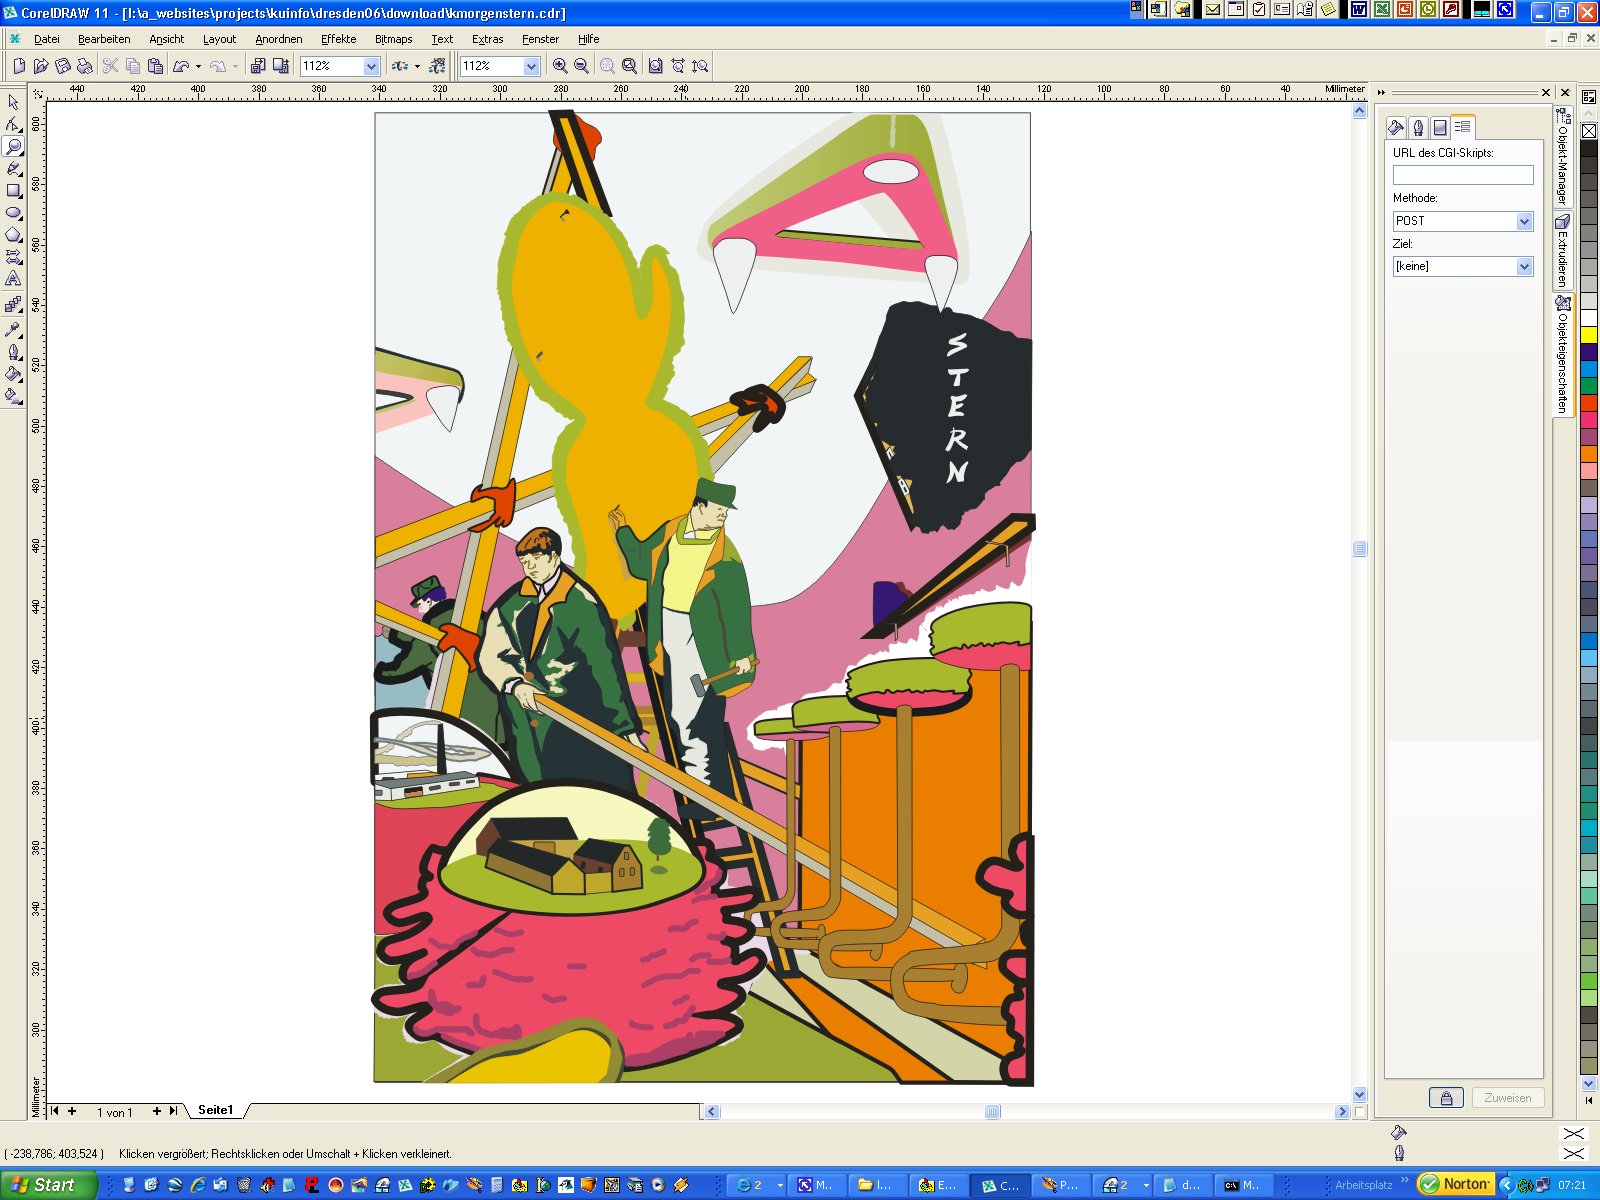The image size is (1600, 1200).
Task: Open the zoom toolbar 112% dropdown
Action: pos(531,66)
